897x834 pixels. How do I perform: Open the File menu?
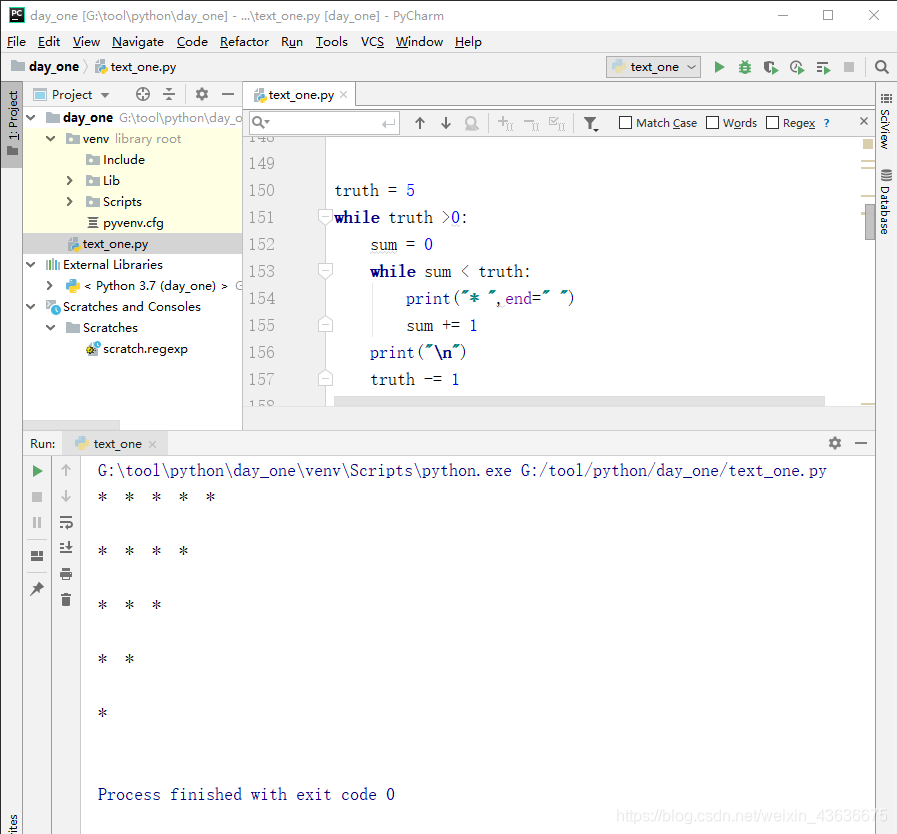16,42
